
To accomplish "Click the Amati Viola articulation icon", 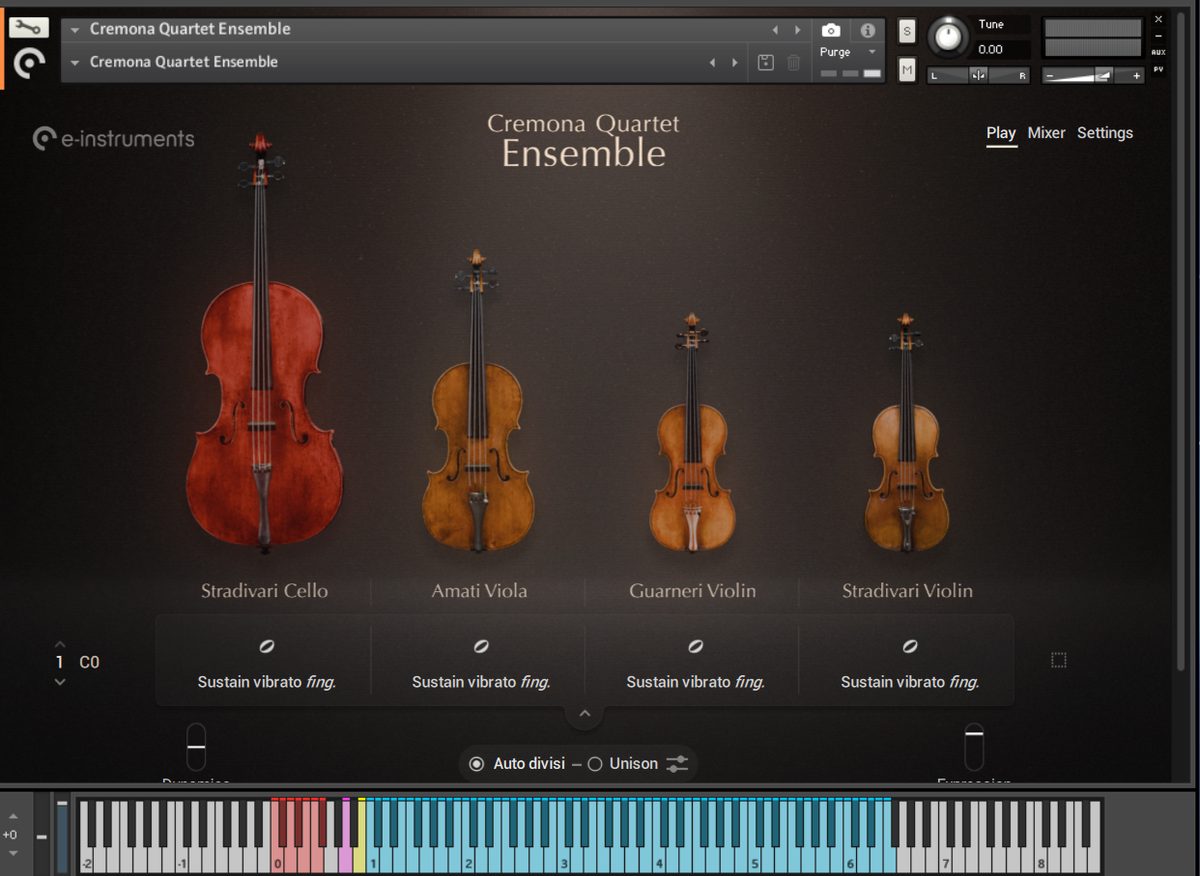I will 481,647.
